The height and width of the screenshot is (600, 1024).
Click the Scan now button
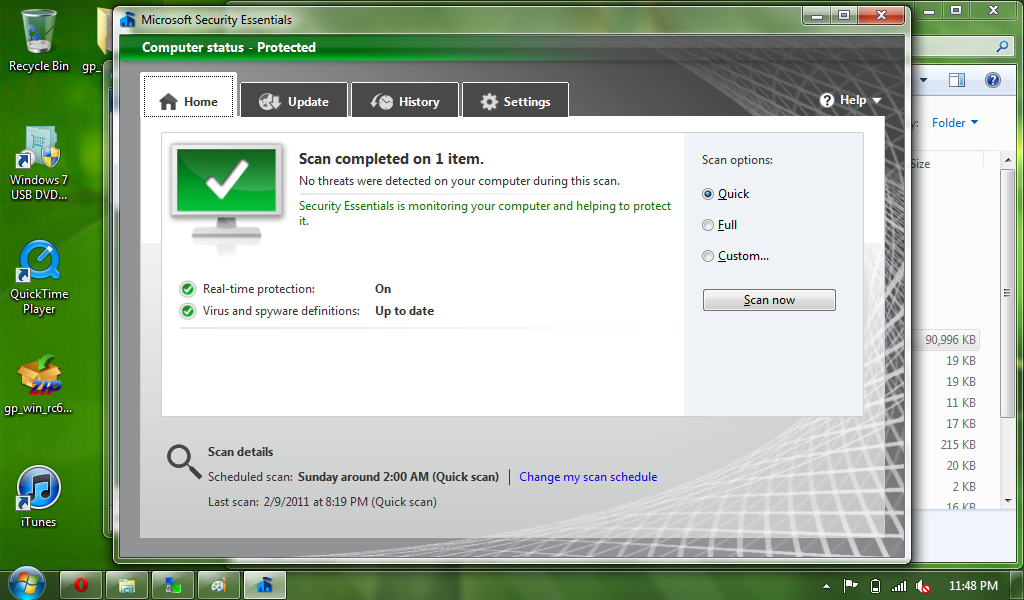click(x=769, y=300)
